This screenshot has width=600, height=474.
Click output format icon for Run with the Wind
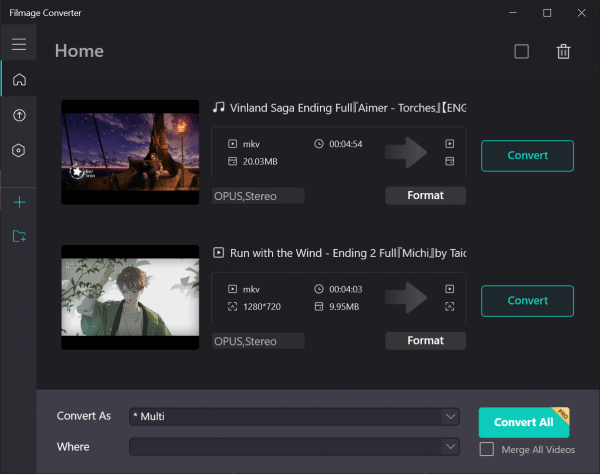tap(450, 288)
